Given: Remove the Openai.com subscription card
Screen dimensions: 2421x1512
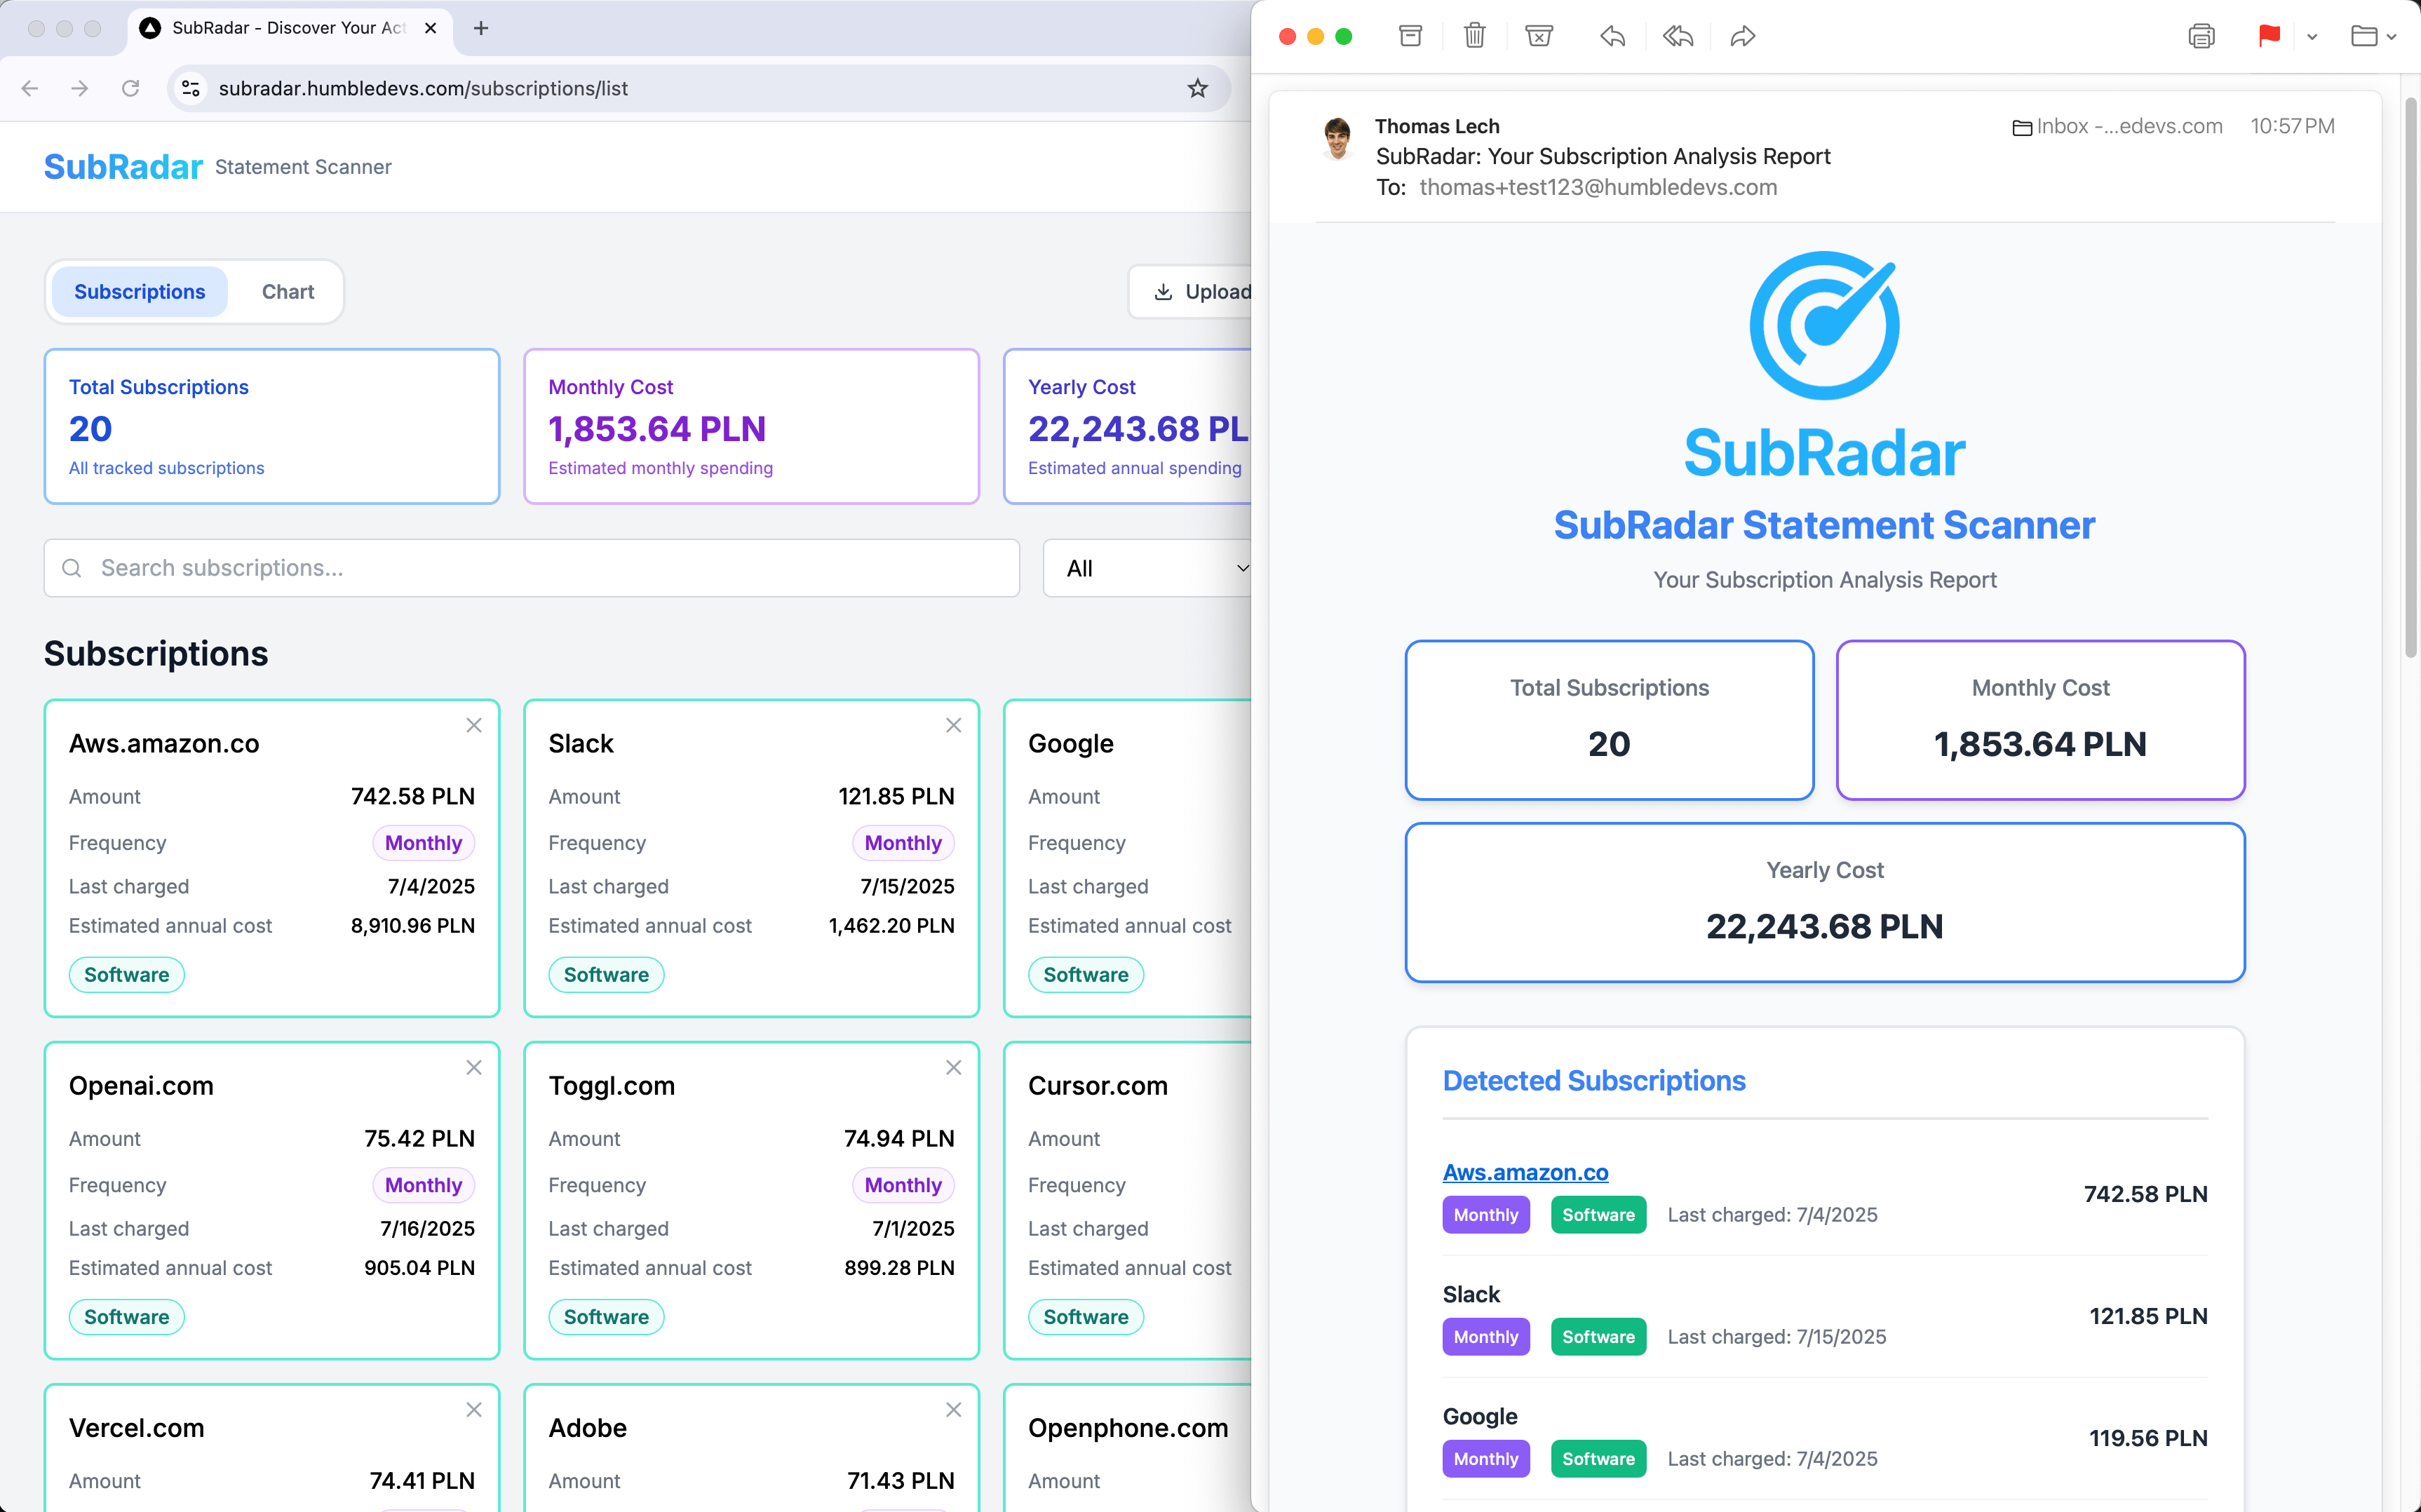Looking at the screenshot, I should (x=474, y=1067).
